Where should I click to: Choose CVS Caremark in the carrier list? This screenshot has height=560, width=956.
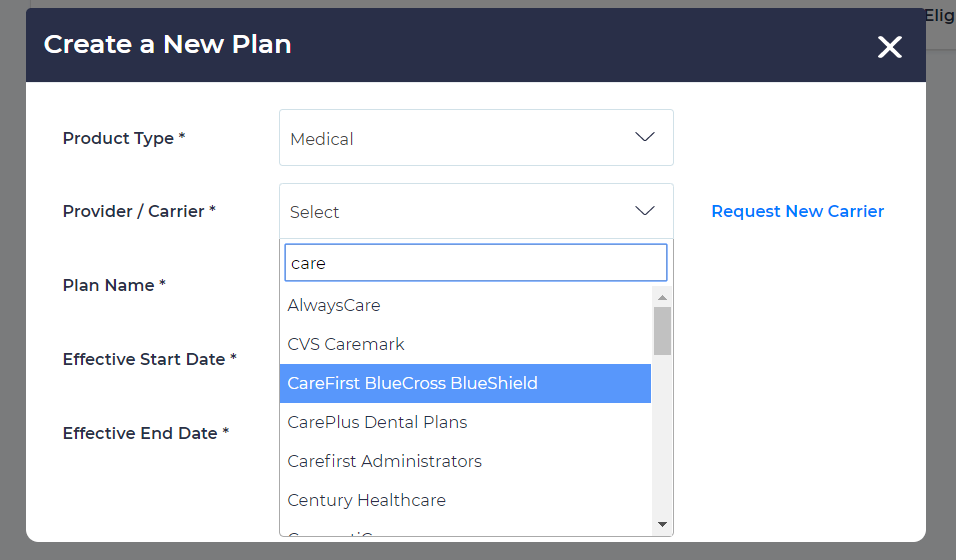346,344
